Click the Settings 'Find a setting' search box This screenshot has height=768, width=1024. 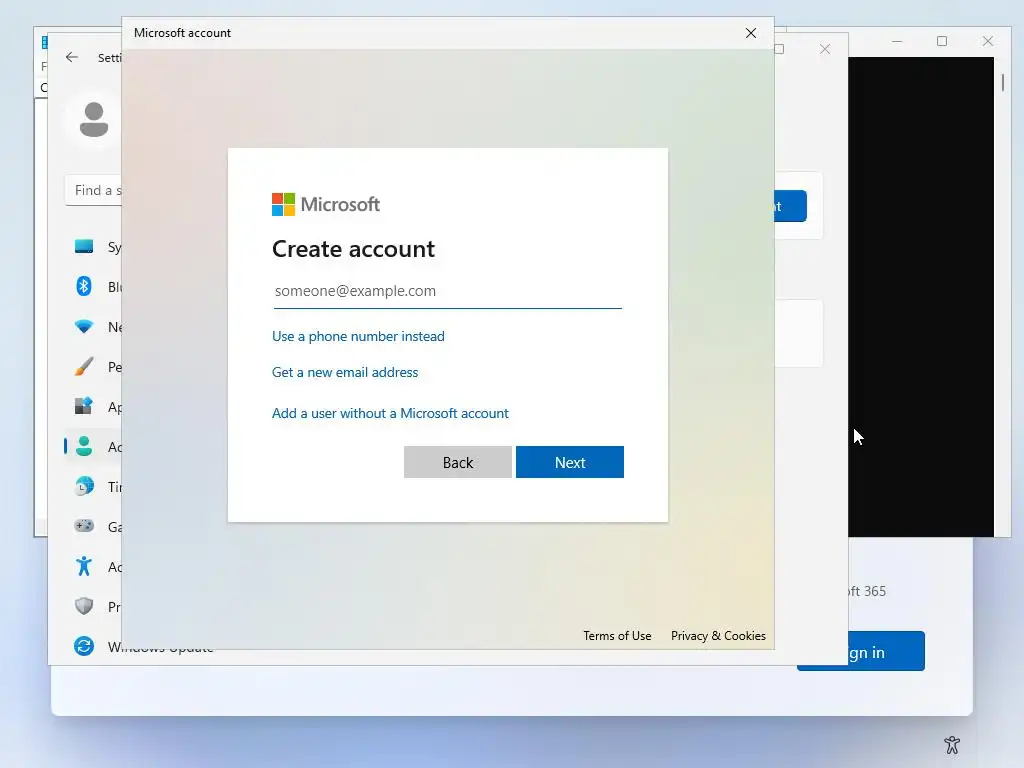tap(93, 190)
